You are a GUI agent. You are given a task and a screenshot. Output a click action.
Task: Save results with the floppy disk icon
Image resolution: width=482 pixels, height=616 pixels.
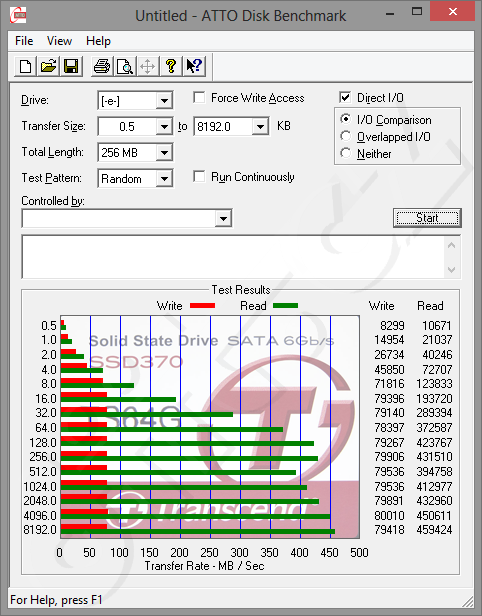click(x=71, y=66)
